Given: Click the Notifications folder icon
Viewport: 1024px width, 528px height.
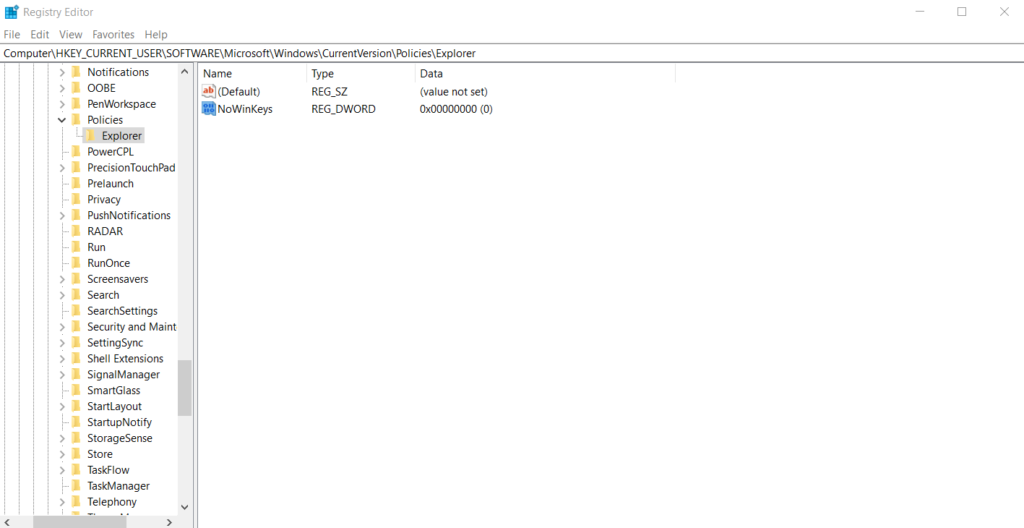Looking at the screenshot, I should click(x=76, y=72).
